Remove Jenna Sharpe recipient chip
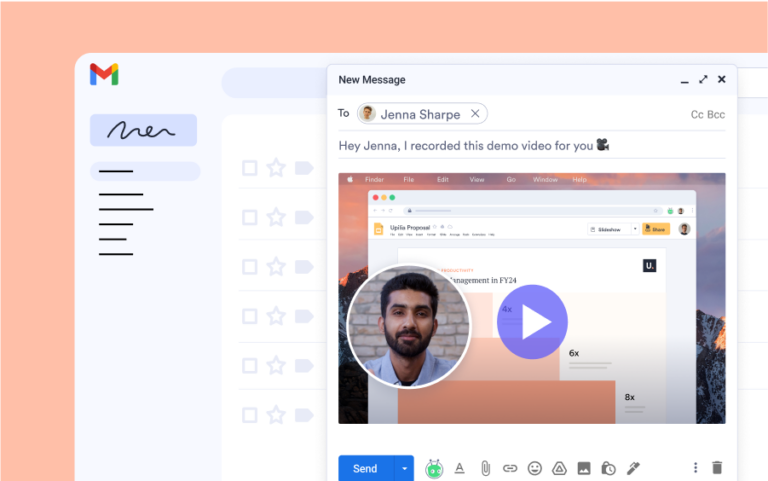The image size is (768, 481). tap(476, 114)
